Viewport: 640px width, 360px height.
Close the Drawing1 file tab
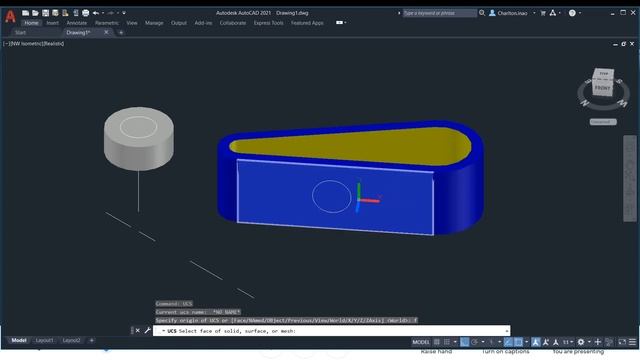[106, 32]
